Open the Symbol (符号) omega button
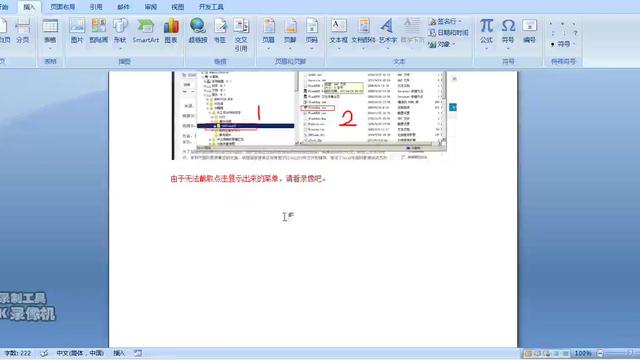Viewport: 640px width, 360px height. point(508,34)
